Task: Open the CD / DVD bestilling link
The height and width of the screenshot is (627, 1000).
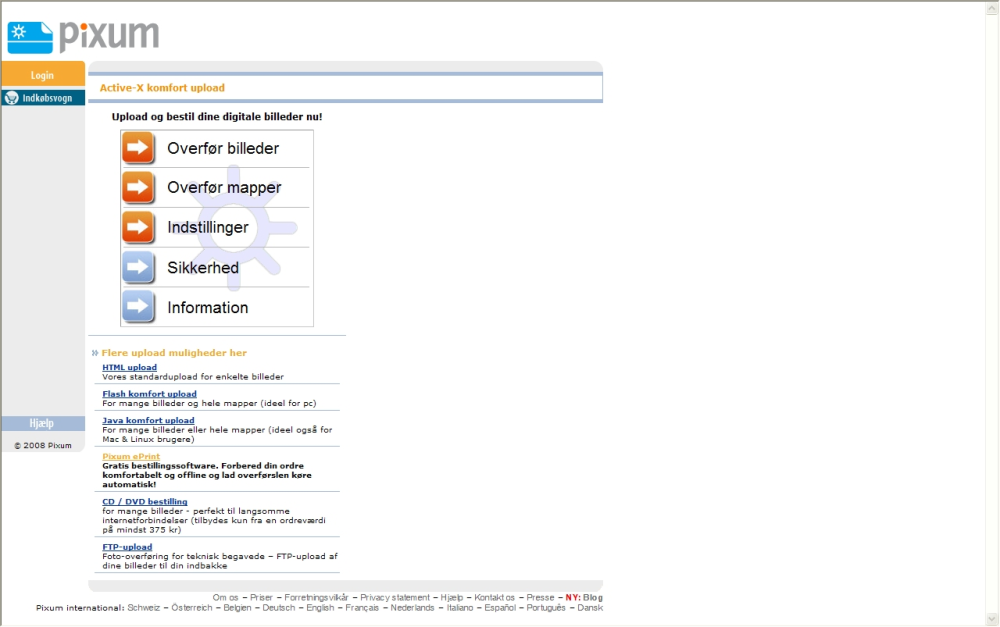Action: [x=145, y=502]
